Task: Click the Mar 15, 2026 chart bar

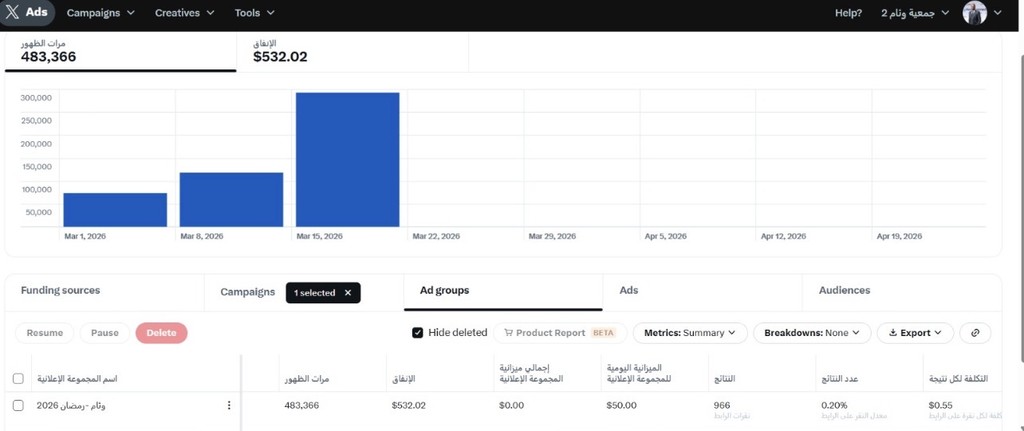Action: point(347,160)
